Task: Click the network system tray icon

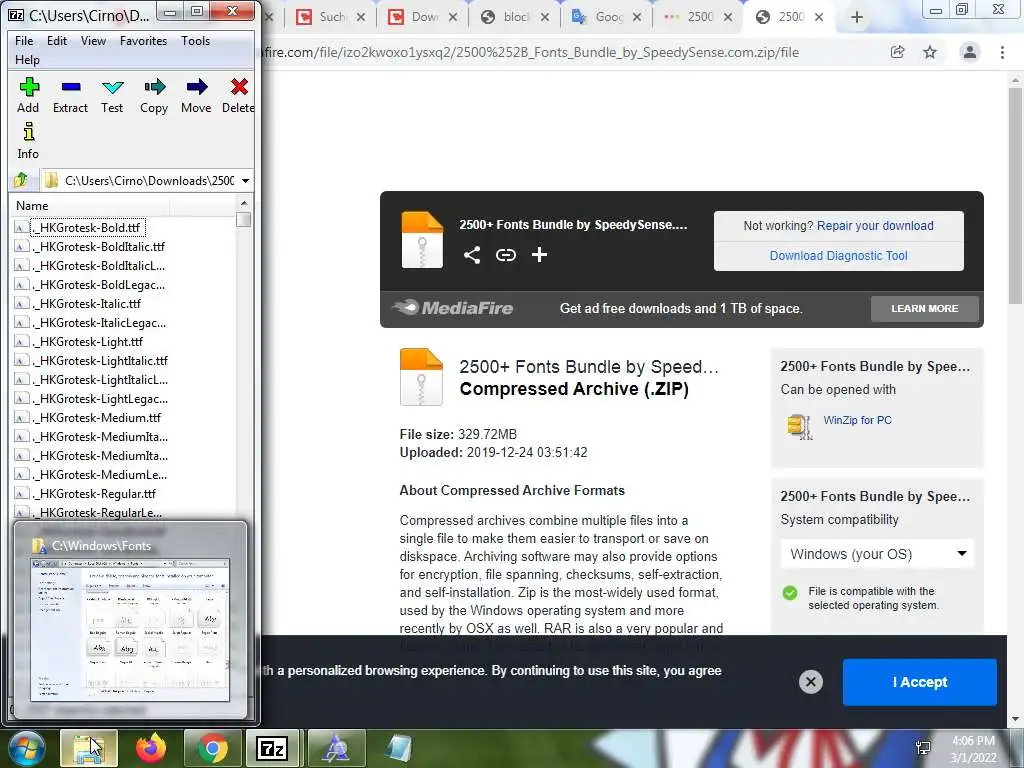Action: [x=923, y=748]
